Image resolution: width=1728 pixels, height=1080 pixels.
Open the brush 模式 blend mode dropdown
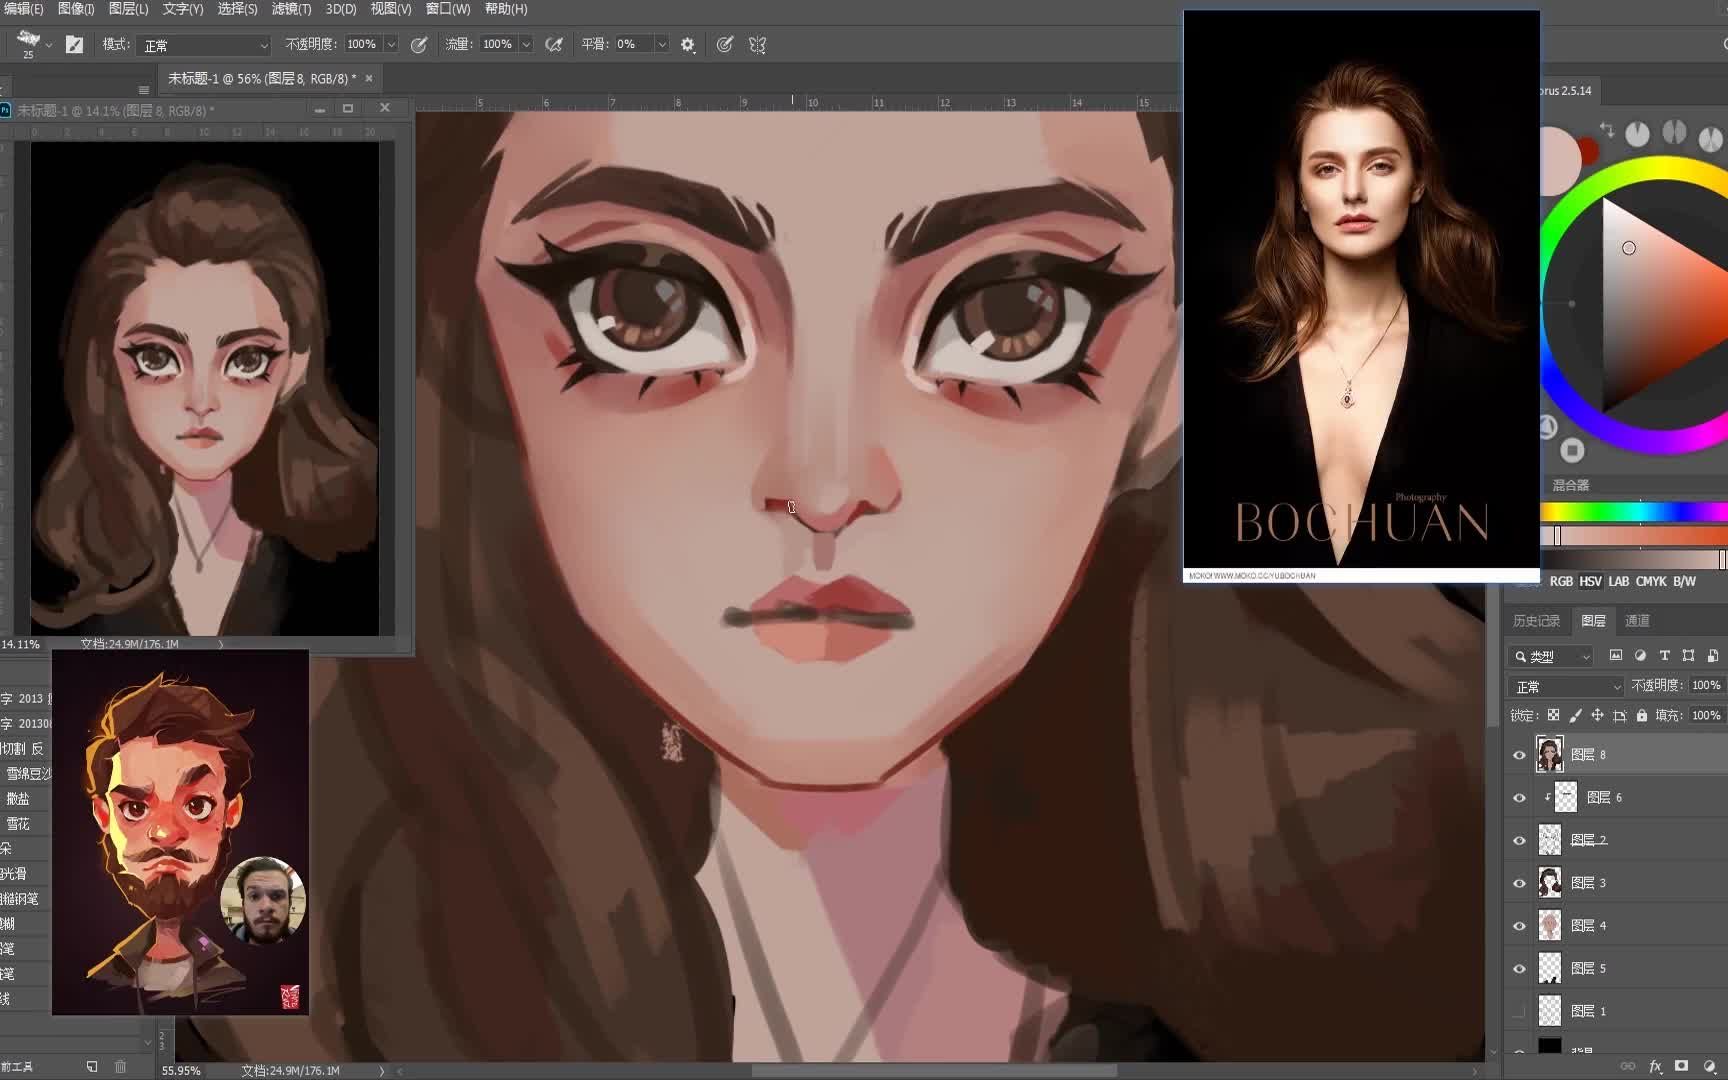pyautogui.click(x=204, y=45)
